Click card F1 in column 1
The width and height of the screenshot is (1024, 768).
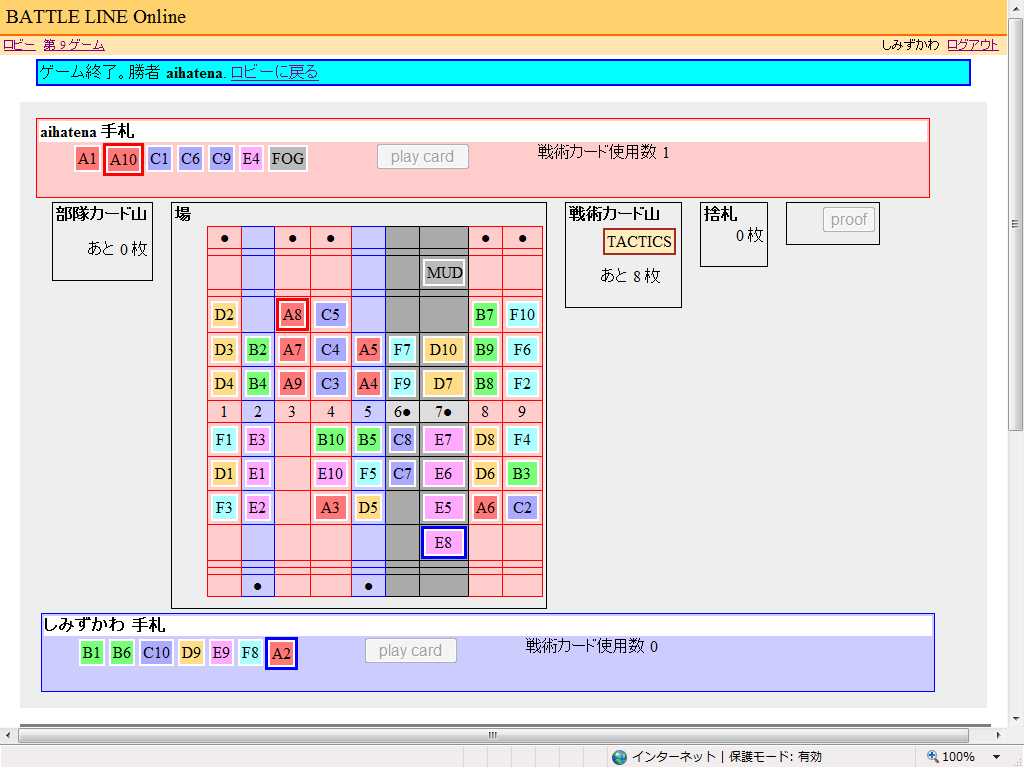pyautogui.click(x=224, y=440)
